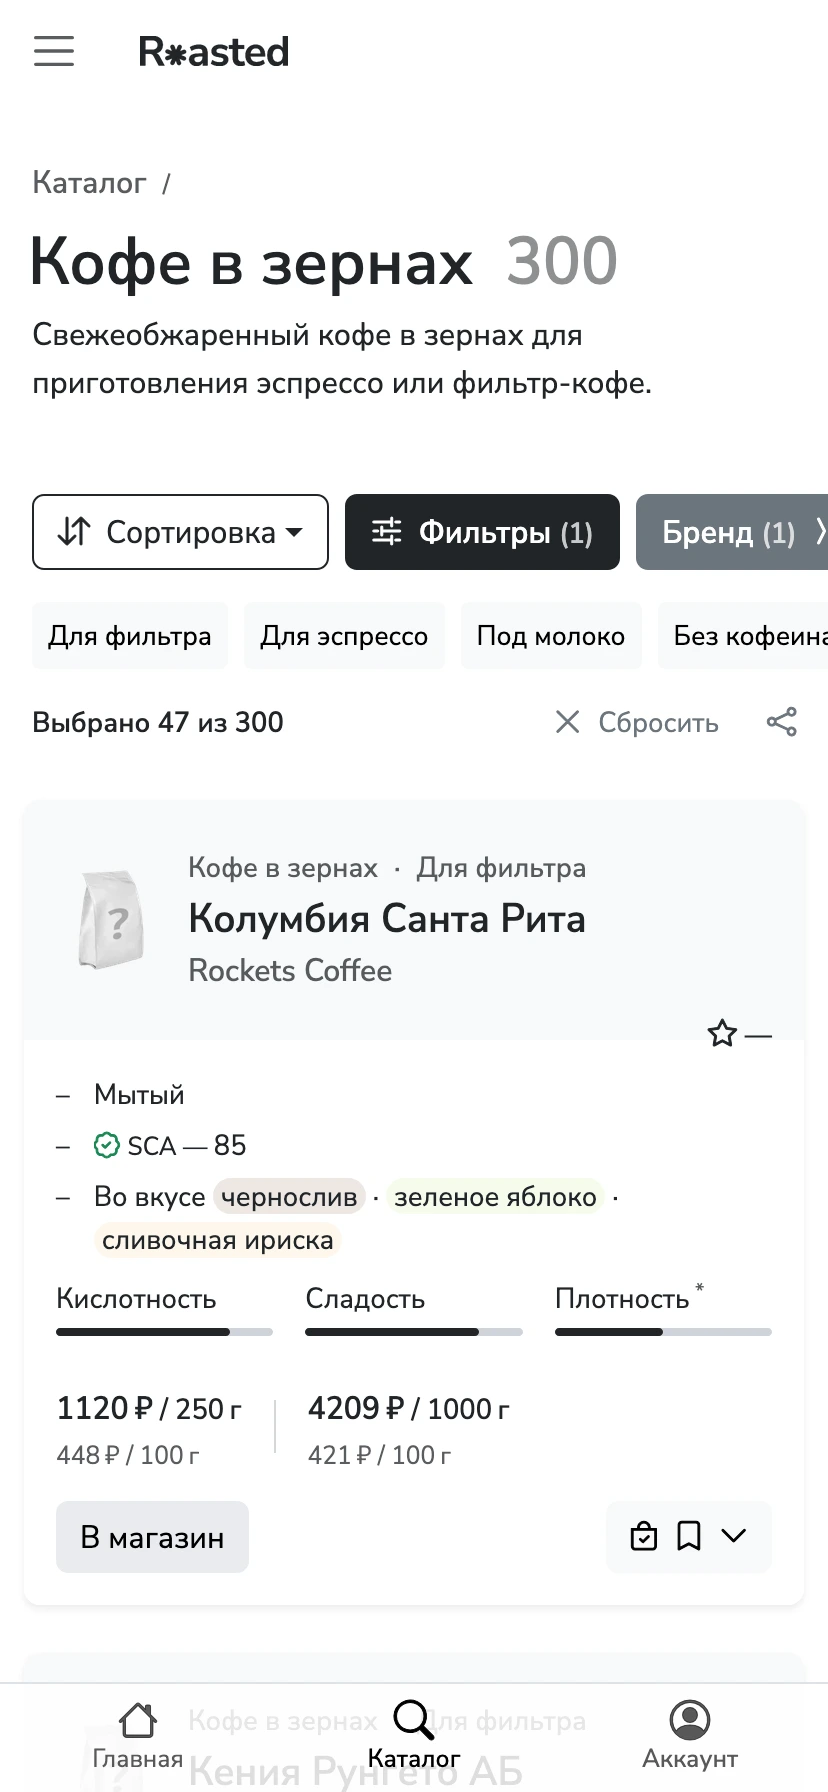This screenshot has height=1792, width=828.
Task: Open Колумбия Санта Рита product title
Action: click(387, 918)
